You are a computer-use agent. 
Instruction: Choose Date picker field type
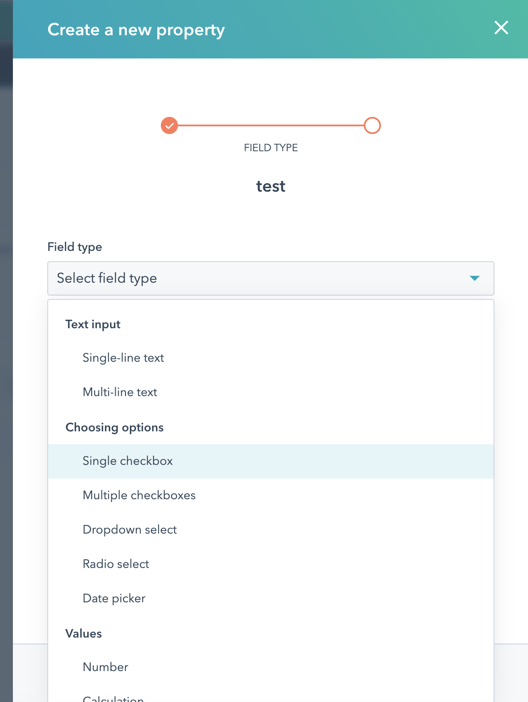pos(270,599)
